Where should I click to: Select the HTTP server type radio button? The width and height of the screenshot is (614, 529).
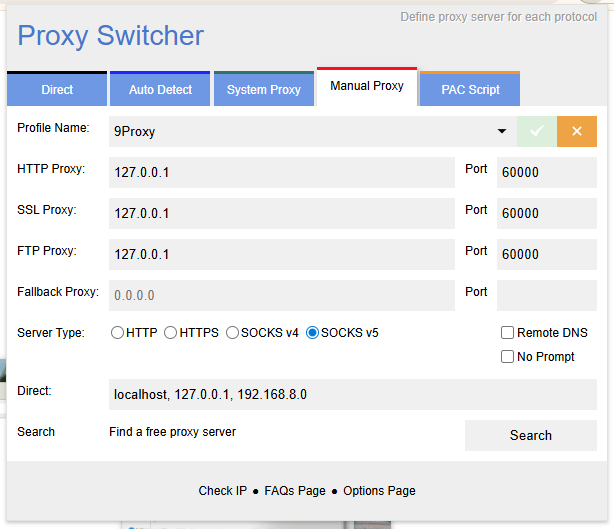(117, 333)
